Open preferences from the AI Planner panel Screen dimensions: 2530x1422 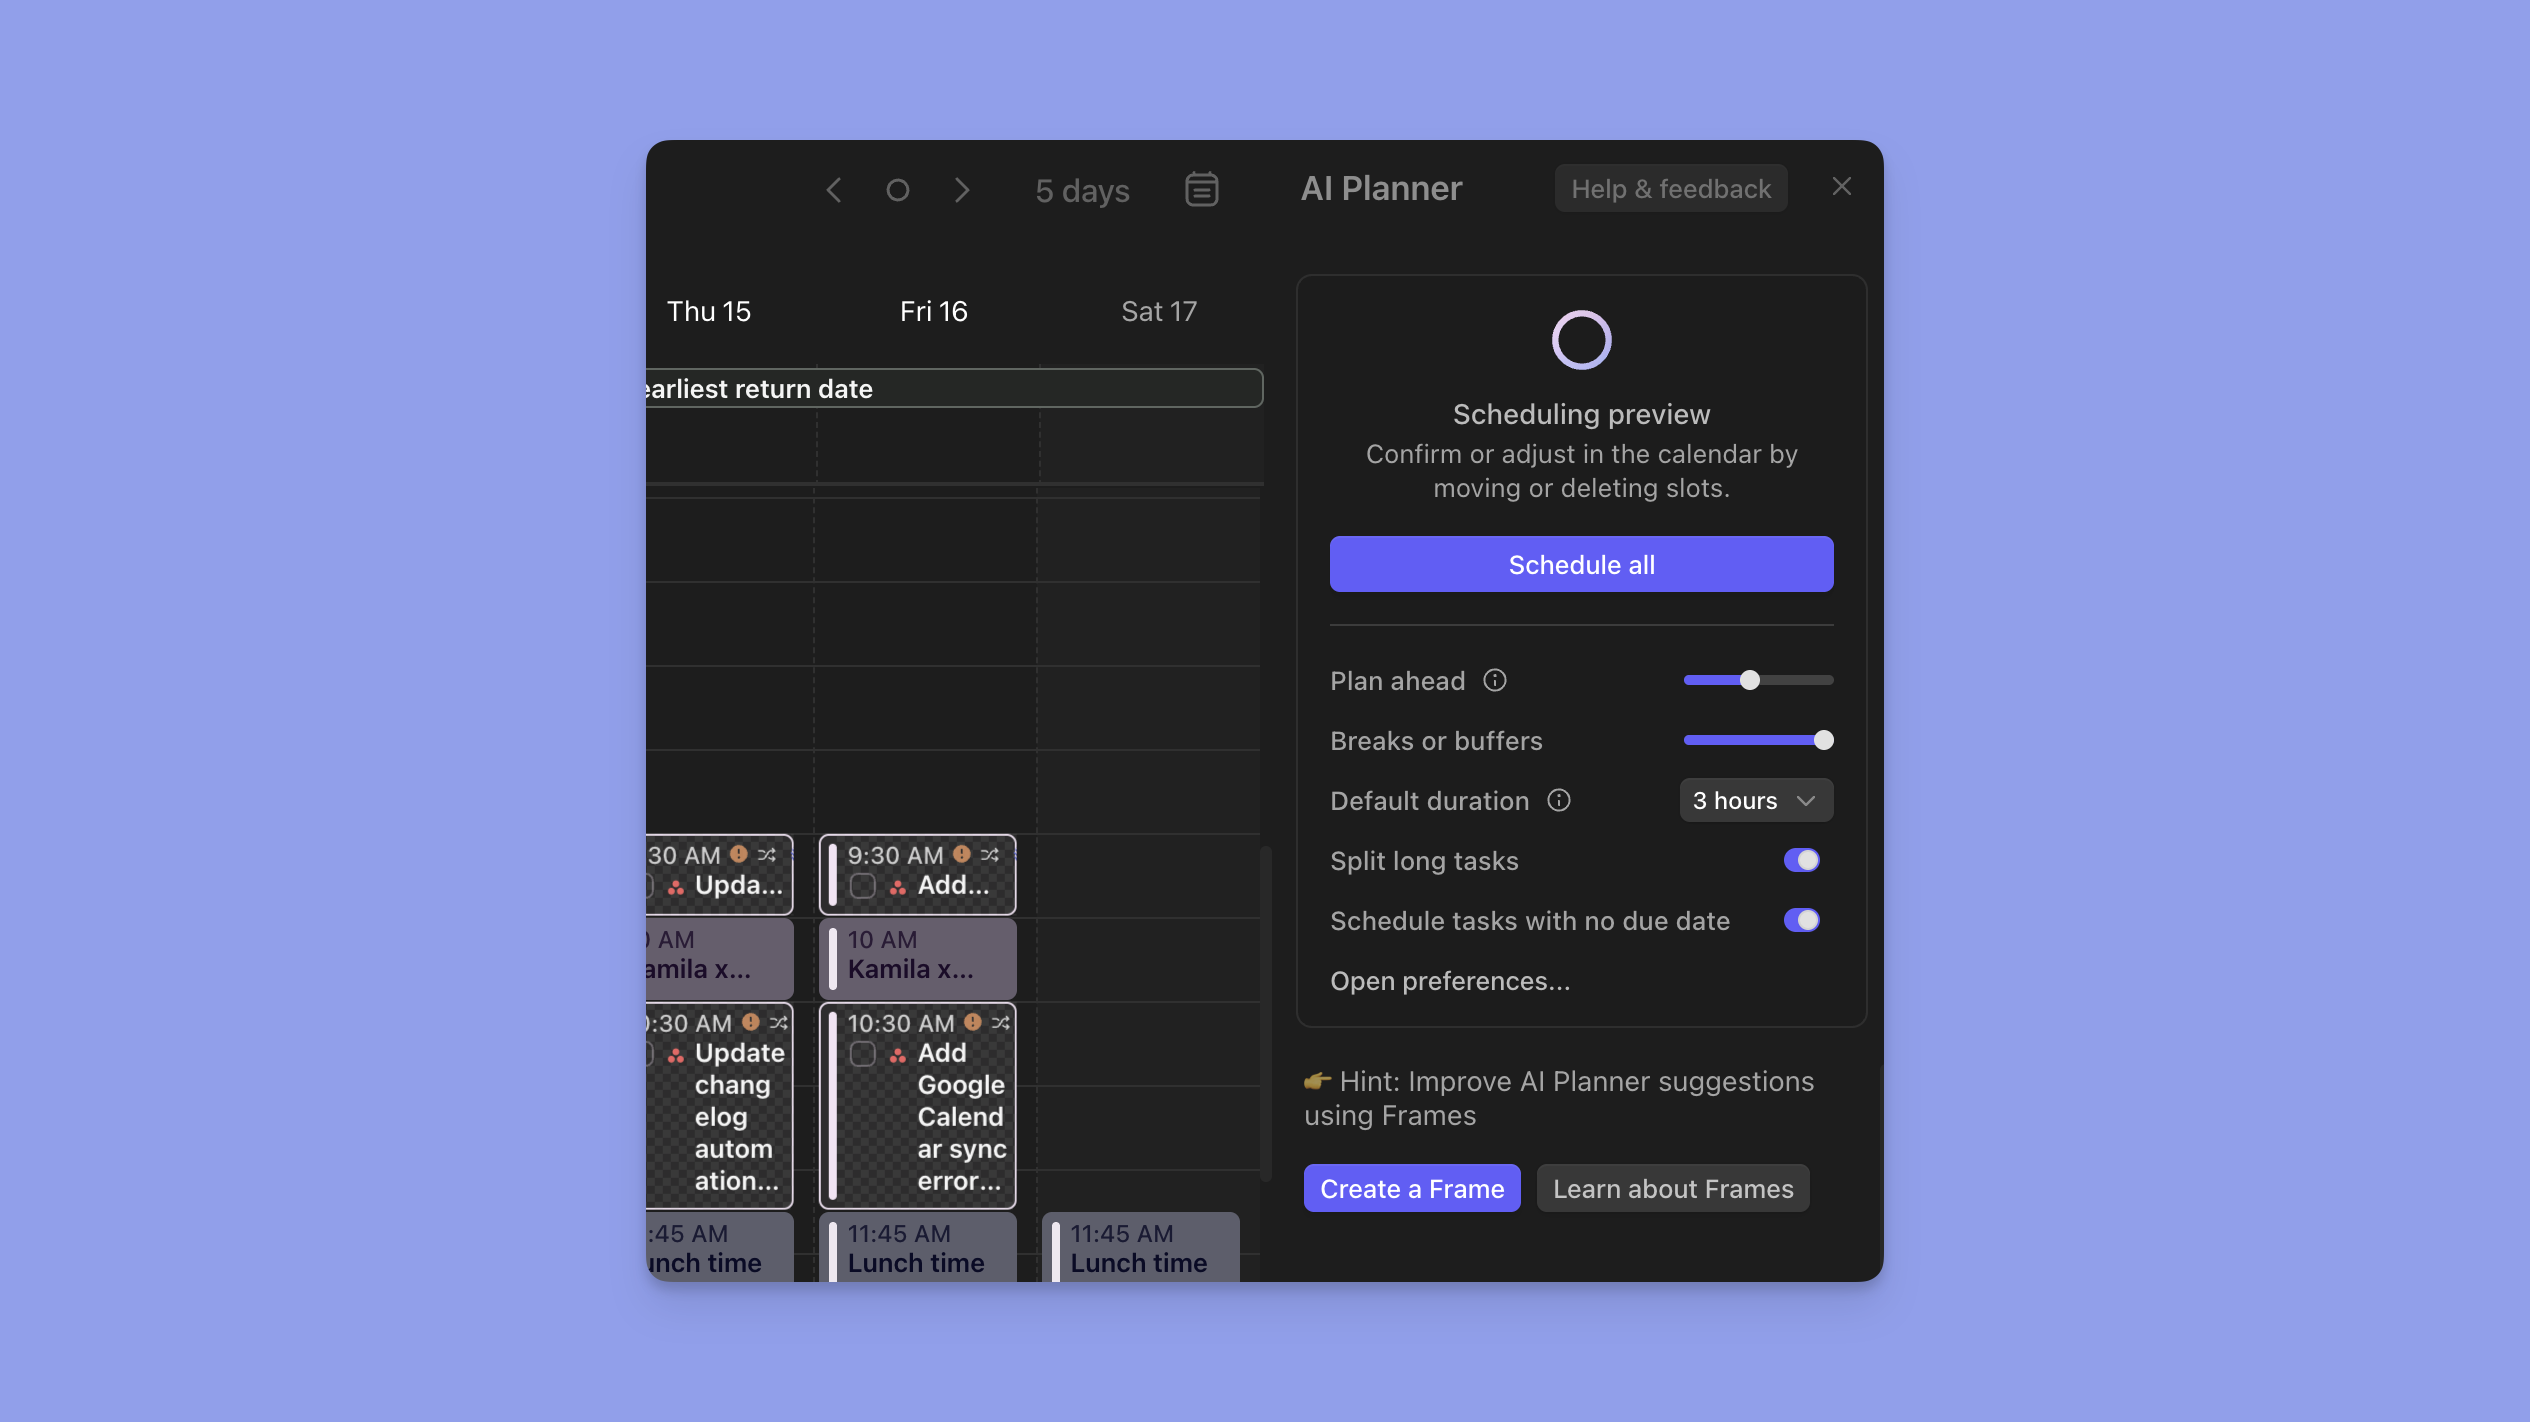coord(1450,981)
